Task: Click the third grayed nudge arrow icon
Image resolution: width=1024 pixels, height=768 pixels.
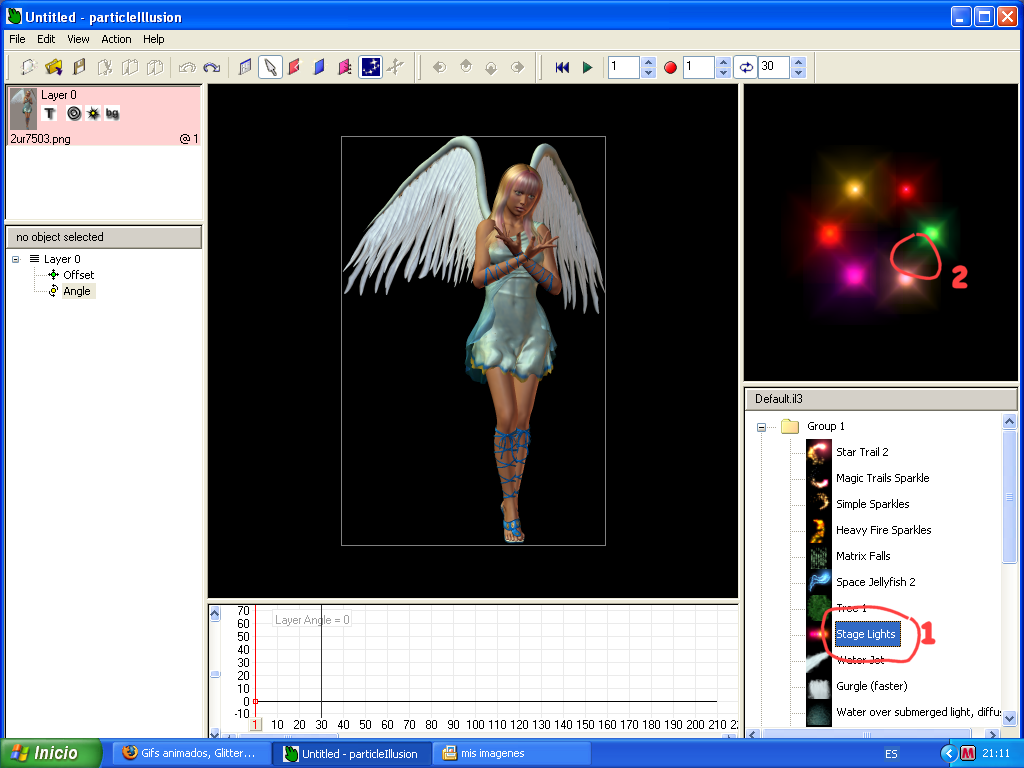Action: pyautogui.click(x=491, y=67)
